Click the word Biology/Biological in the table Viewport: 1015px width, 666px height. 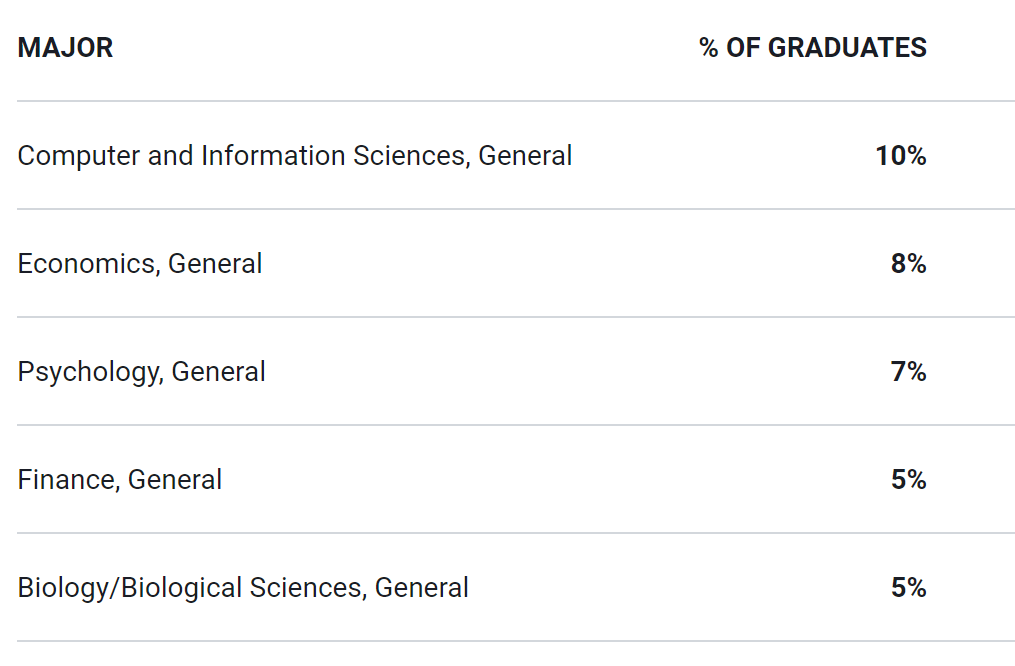coord(129,588)
